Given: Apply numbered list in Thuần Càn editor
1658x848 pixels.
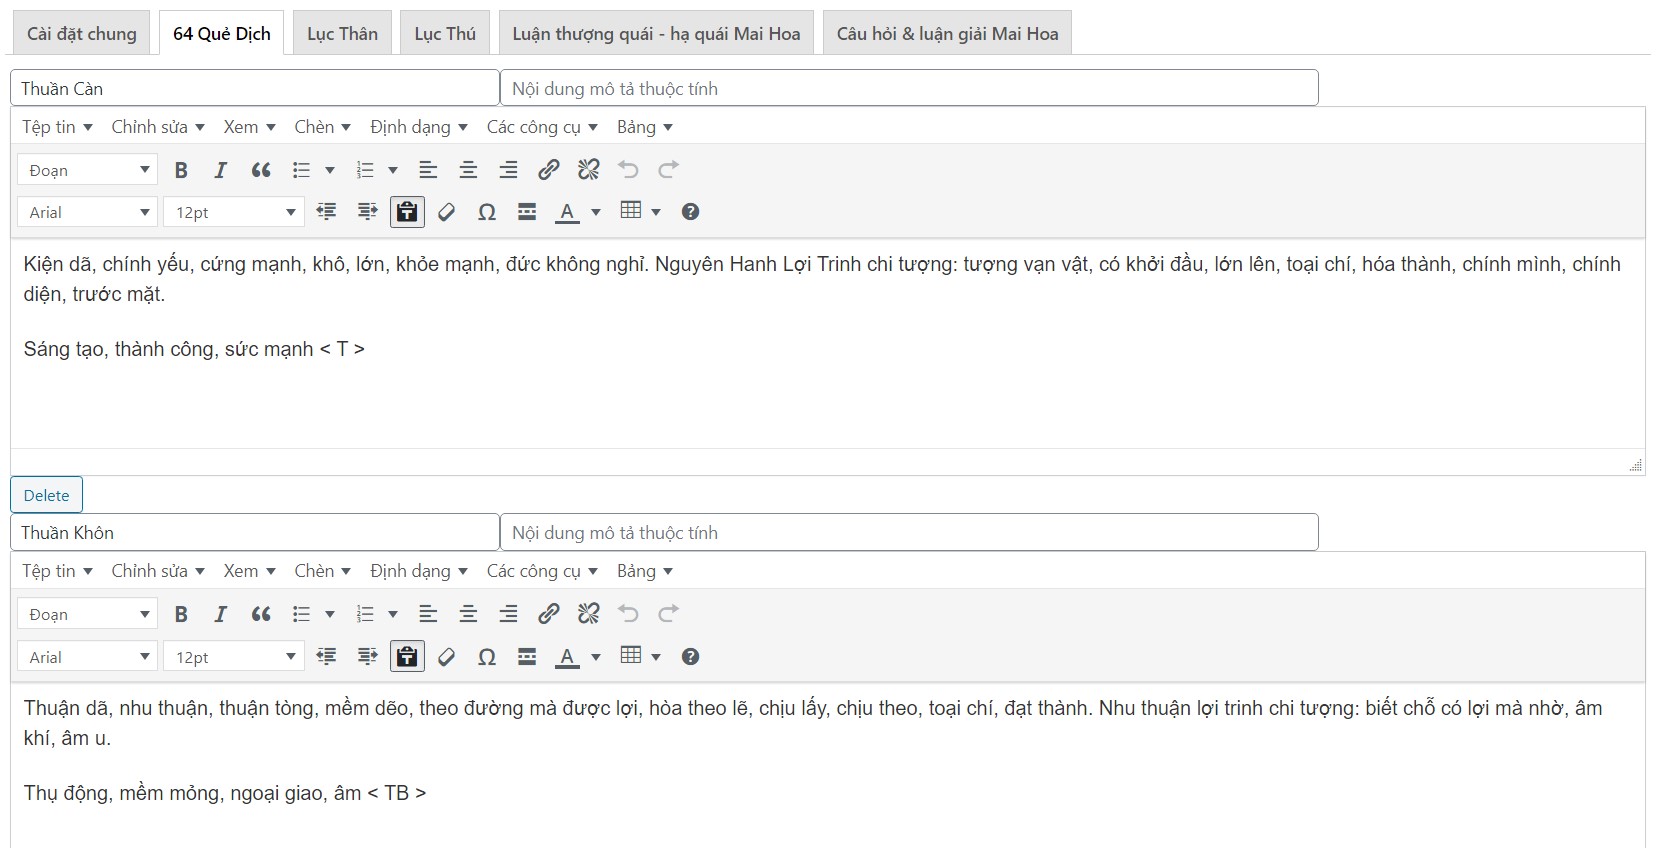Looking at the screenshot, I should pos(365,170).
